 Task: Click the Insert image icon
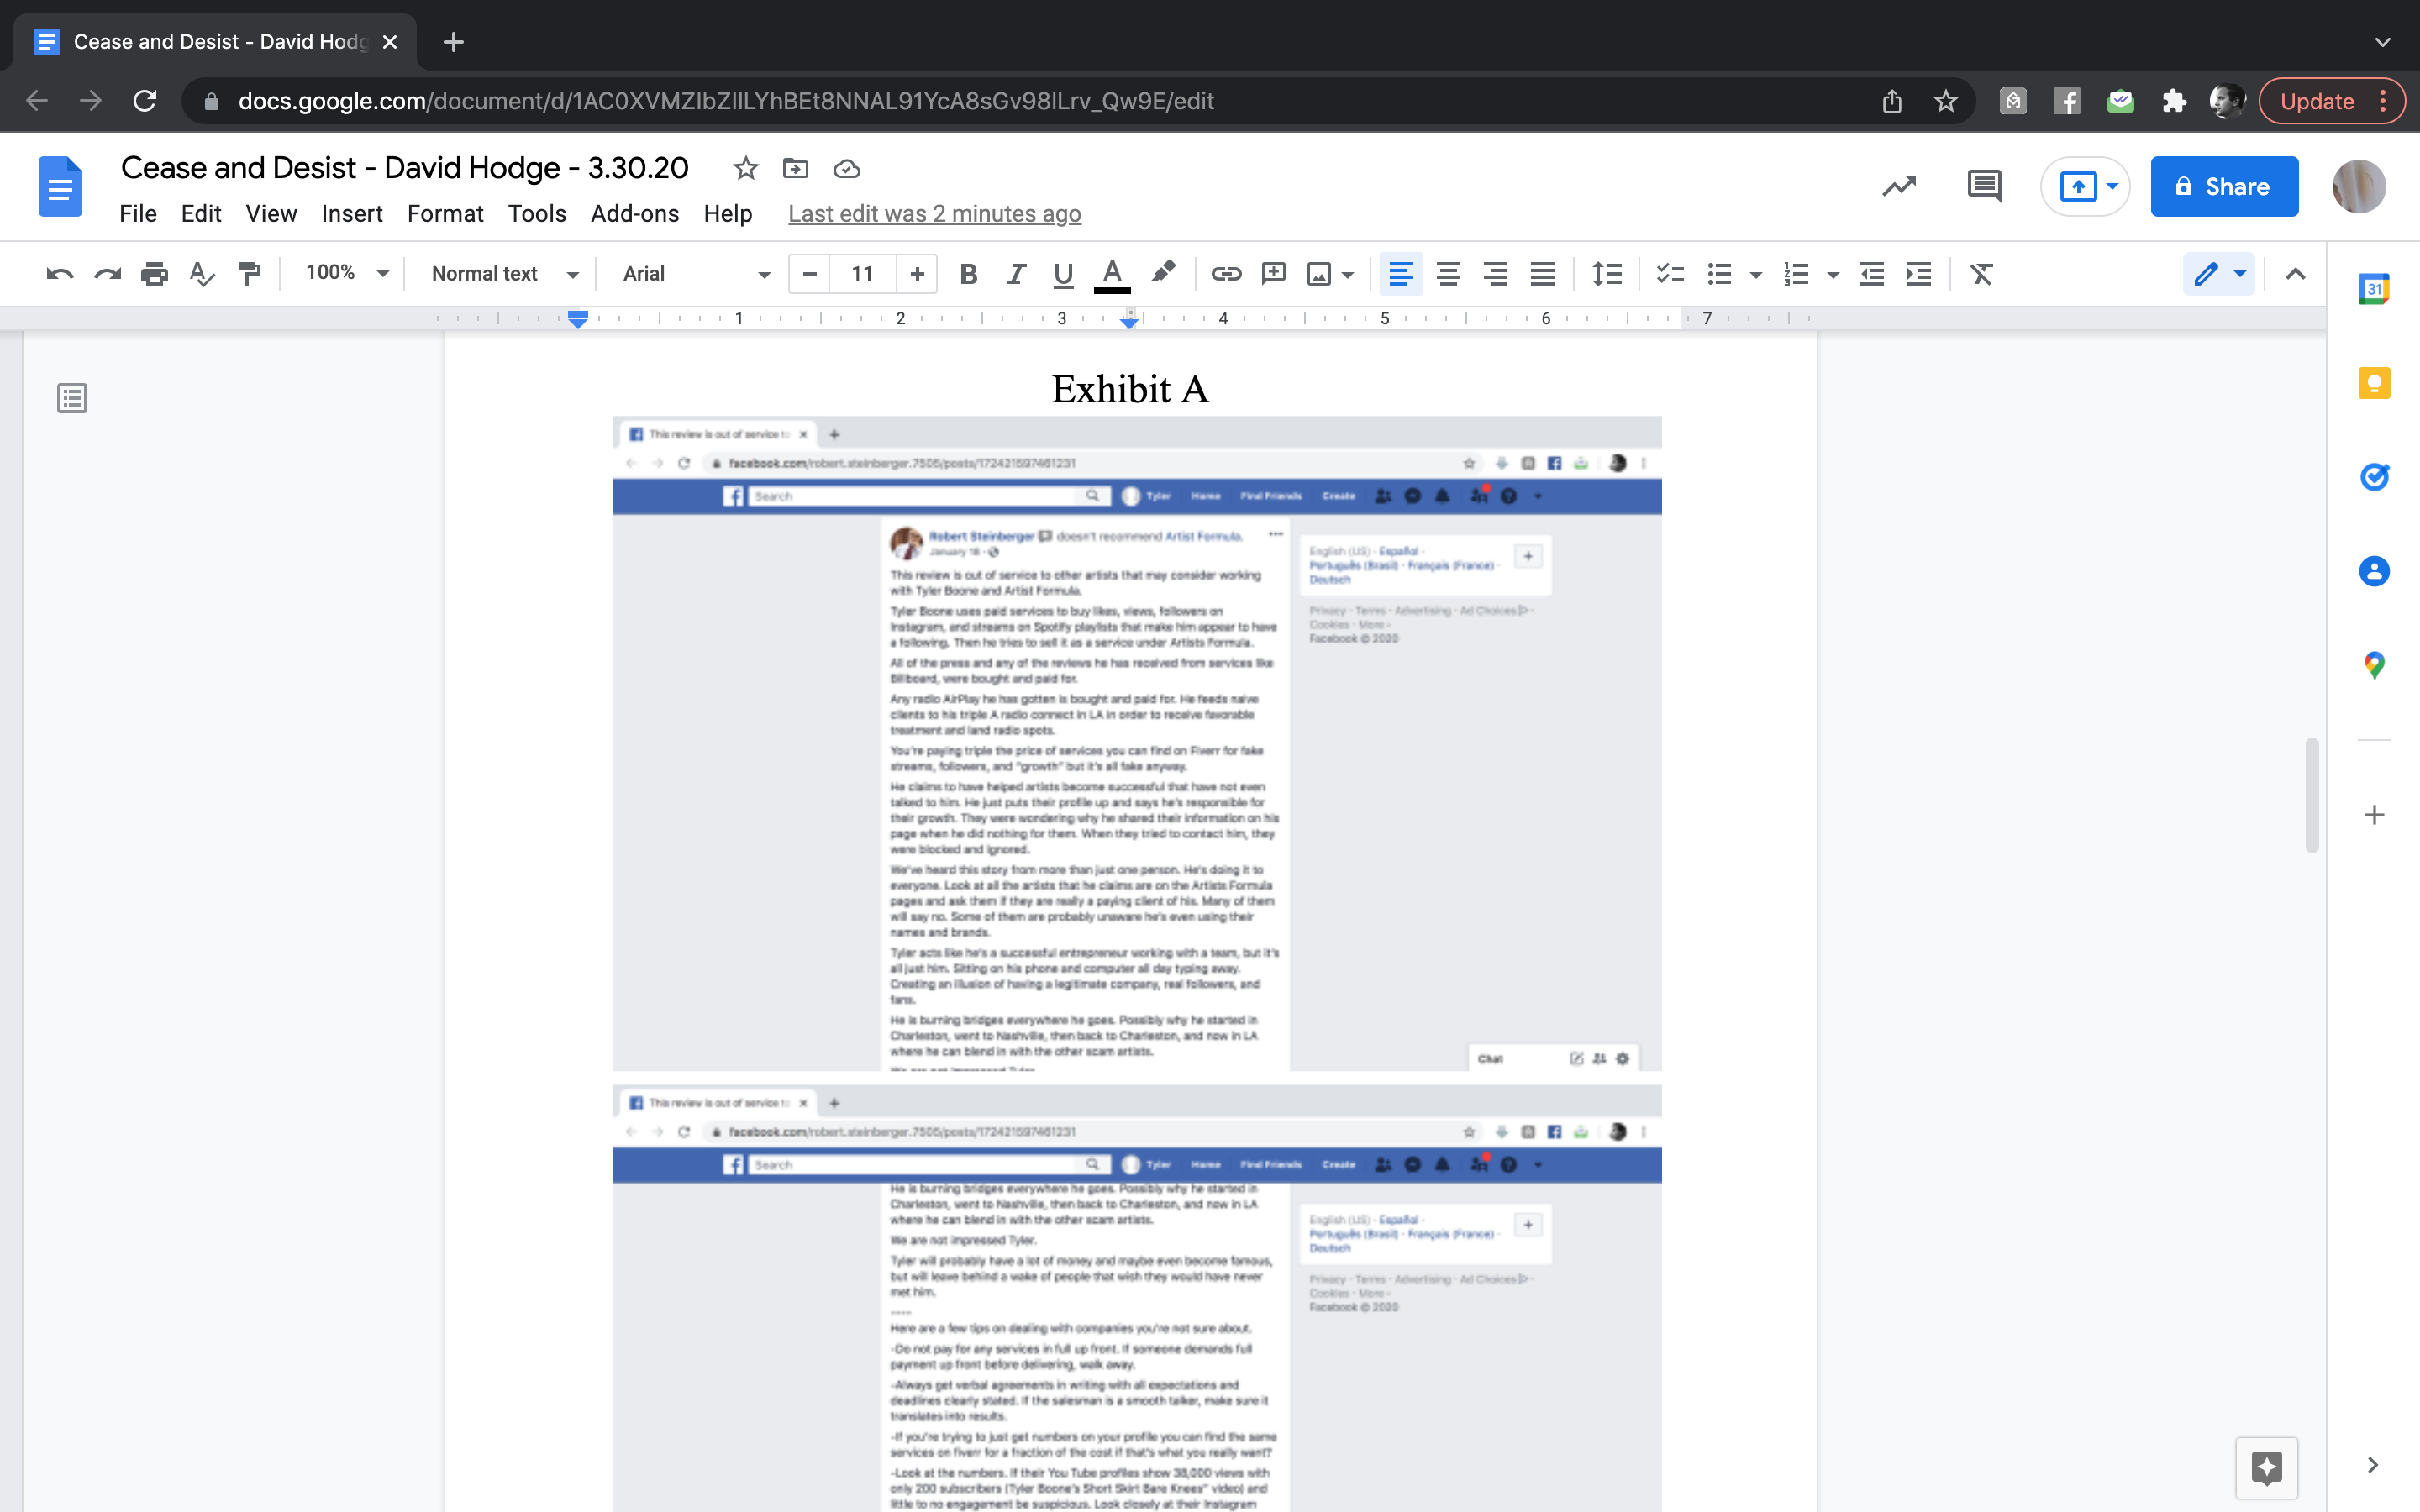pyautogui.click(x=1319, y=274)
